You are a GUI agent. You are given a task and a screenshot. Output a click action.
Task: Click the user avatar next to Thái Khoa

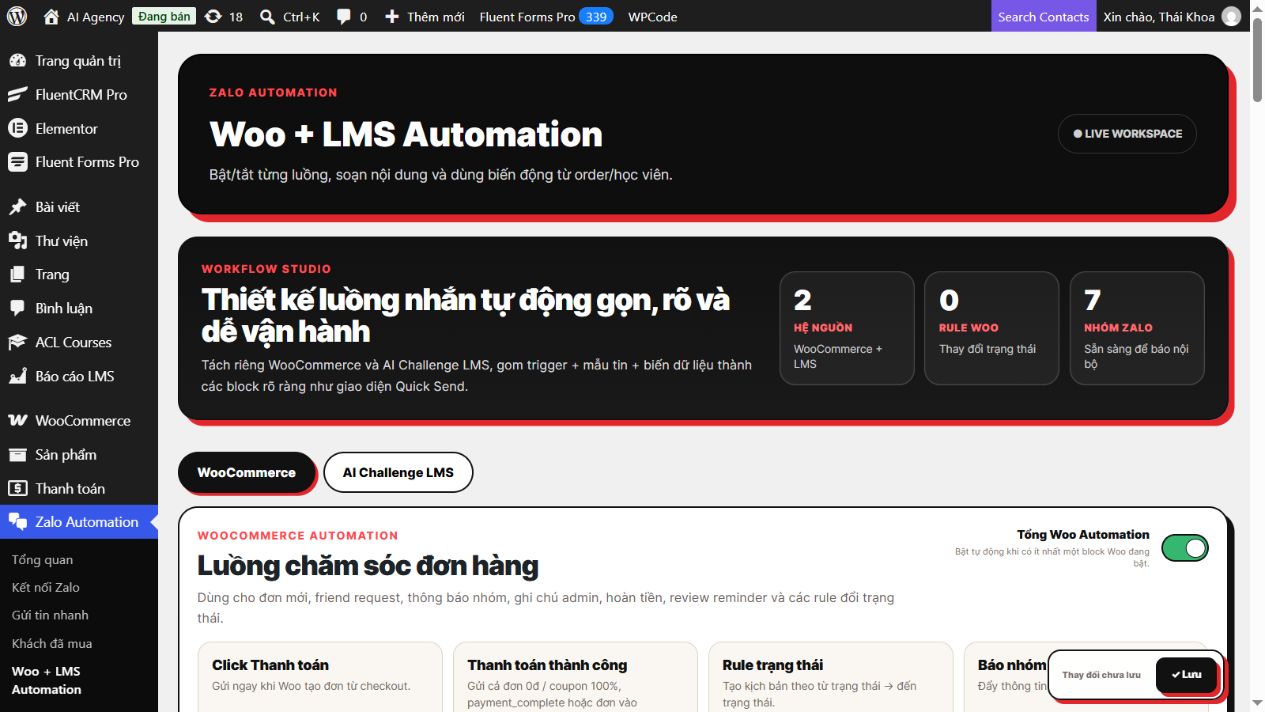point(1231,16)
